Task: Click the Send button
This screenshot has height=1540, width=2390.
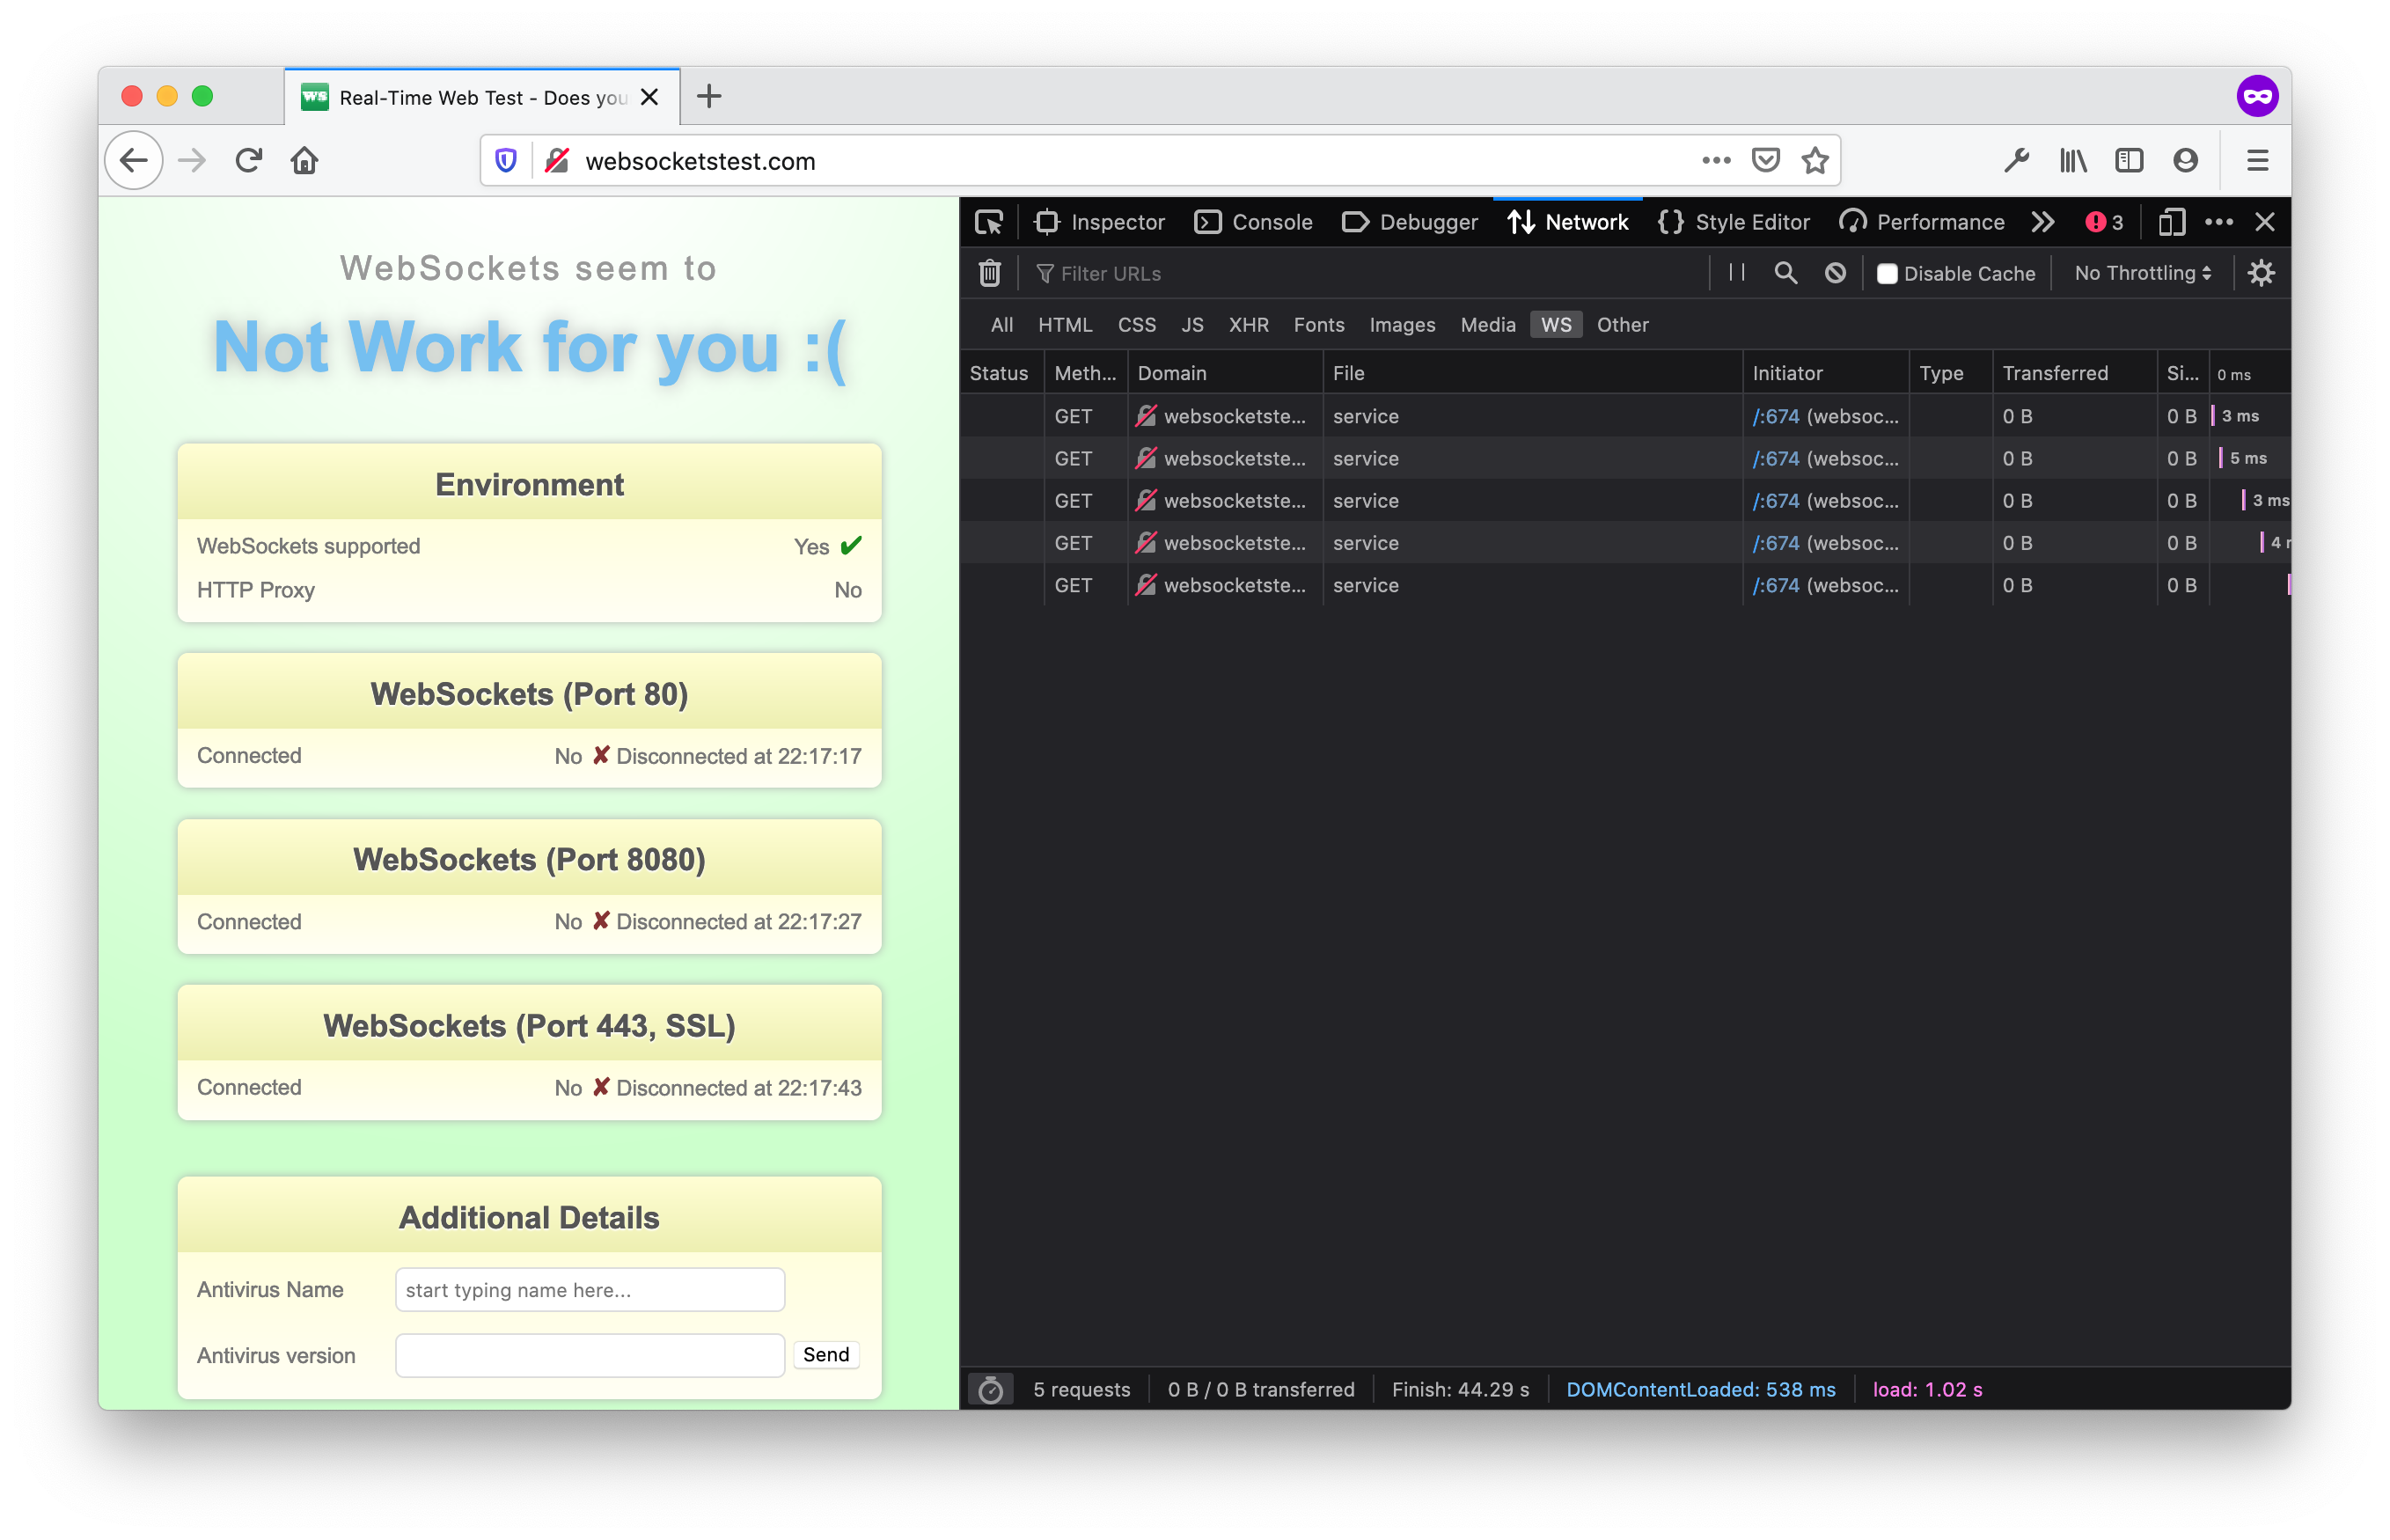Action: click(825, 1354)
